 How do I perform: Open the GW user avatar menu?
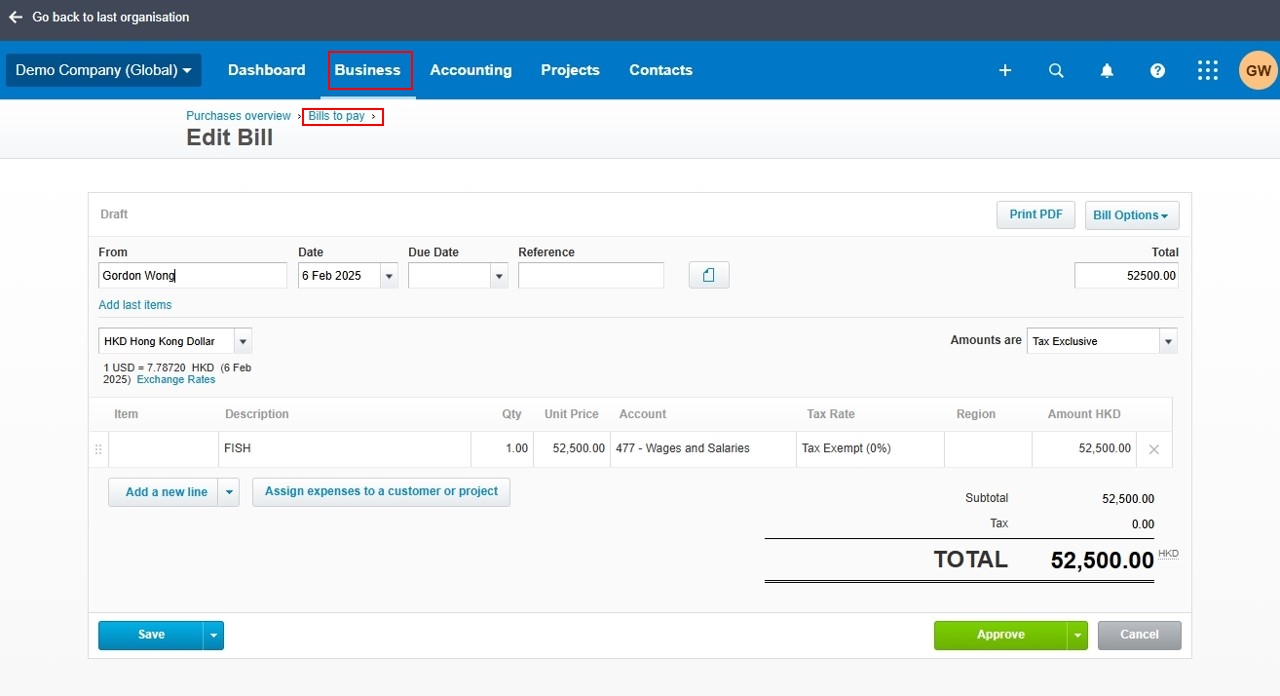tap(1258, 70)
